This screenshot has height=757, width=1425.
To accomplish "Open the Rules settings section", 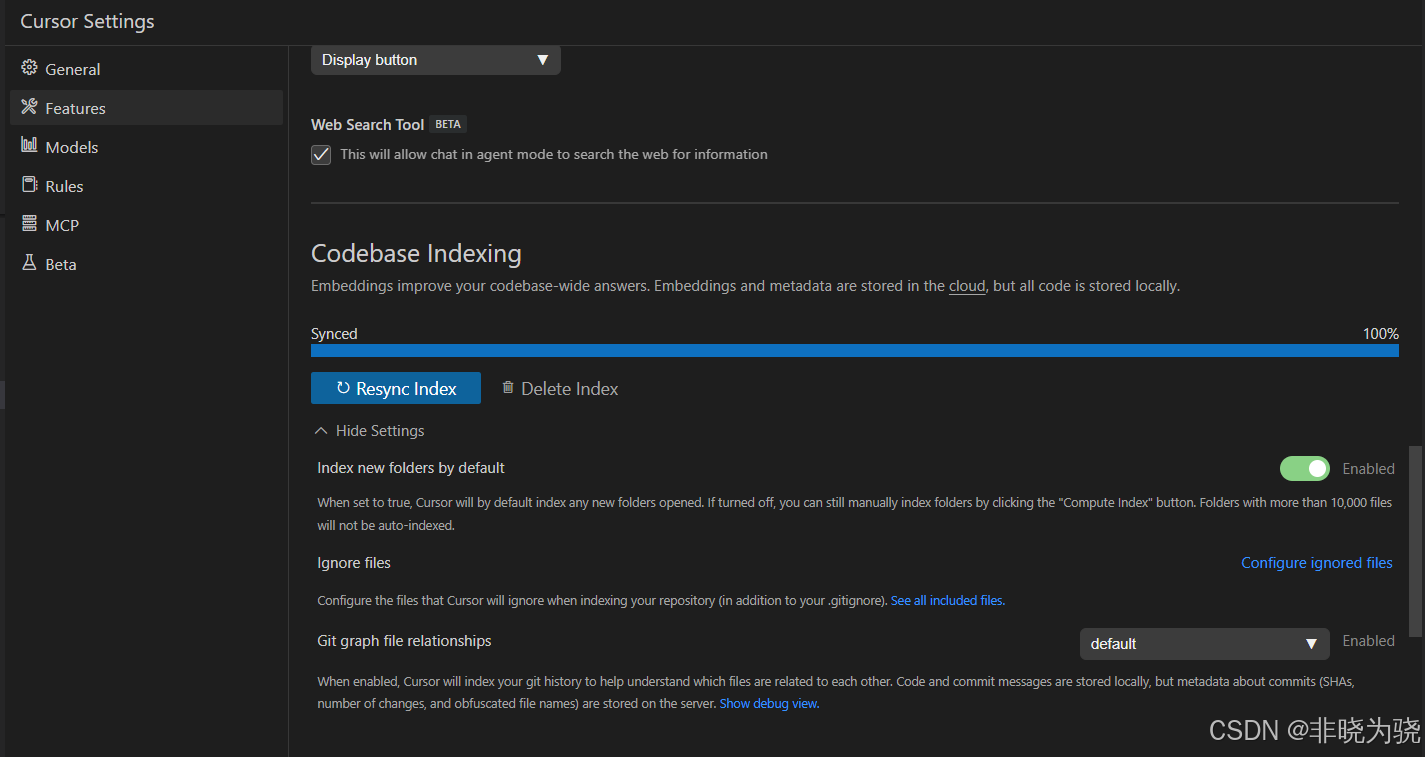I will [x=146, y=186].
